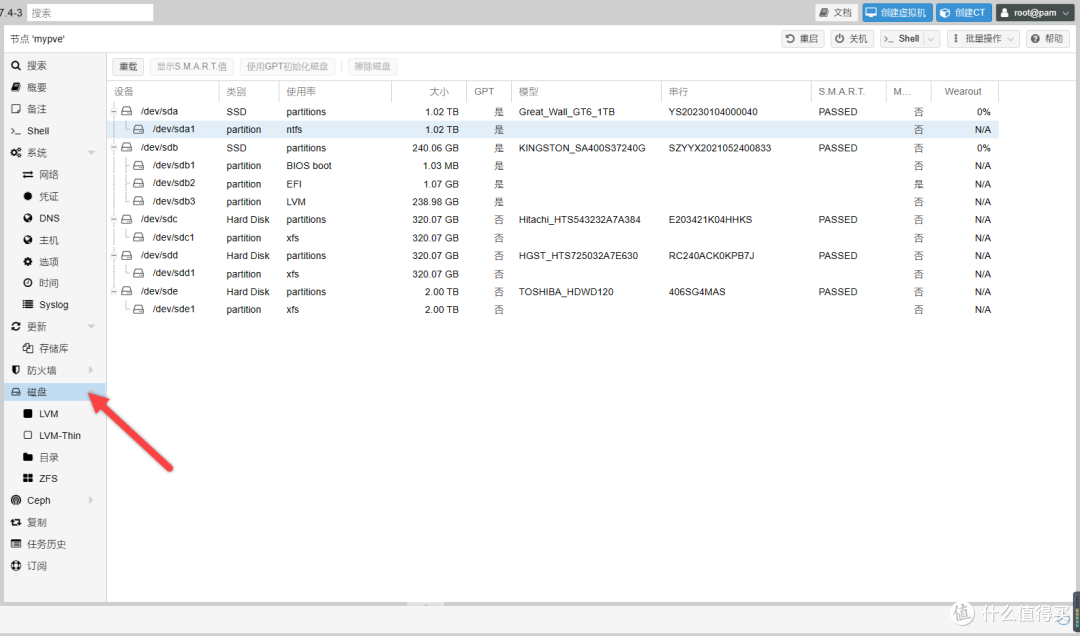Open the 复制 replication panel
The width and height of the screenshot is (1080, 636).
[x=36, y=521]
